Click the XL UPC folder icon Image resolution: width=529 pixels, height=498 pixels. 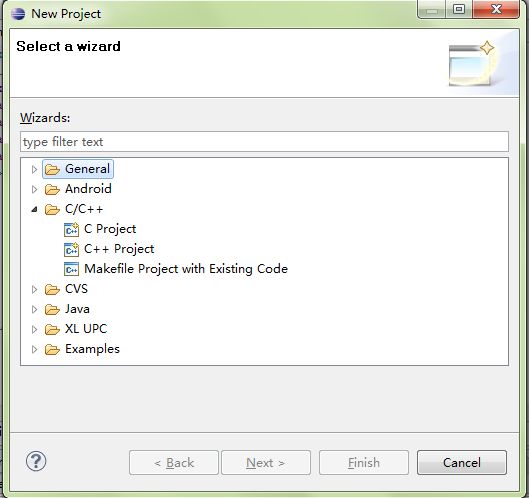pyautogui.click(x=52, y=329)
